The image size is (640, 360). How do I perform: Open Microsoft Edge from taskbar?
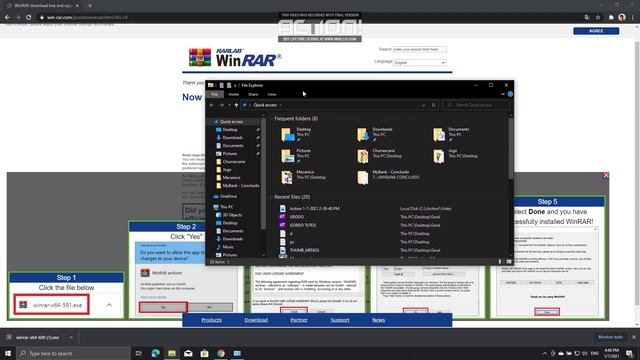point(156,353)
